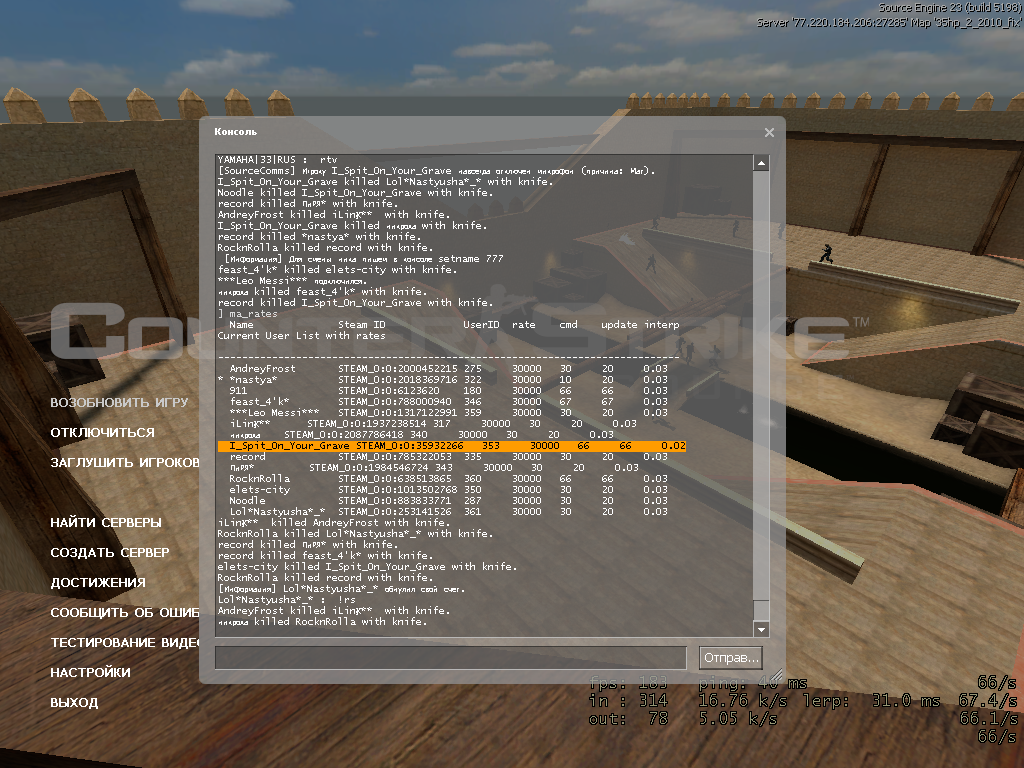The height and width of the screenshot is (768, 1024).
Task: Close the console window
Action: click(769, 133)
